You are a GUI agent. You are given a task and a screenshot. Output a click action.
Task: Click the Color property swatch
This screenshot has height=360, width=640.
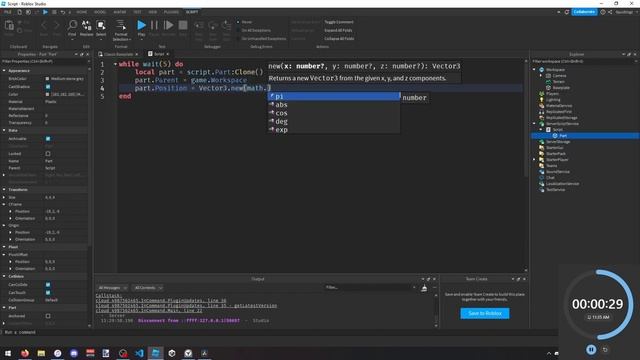click(x=47, y=94)
